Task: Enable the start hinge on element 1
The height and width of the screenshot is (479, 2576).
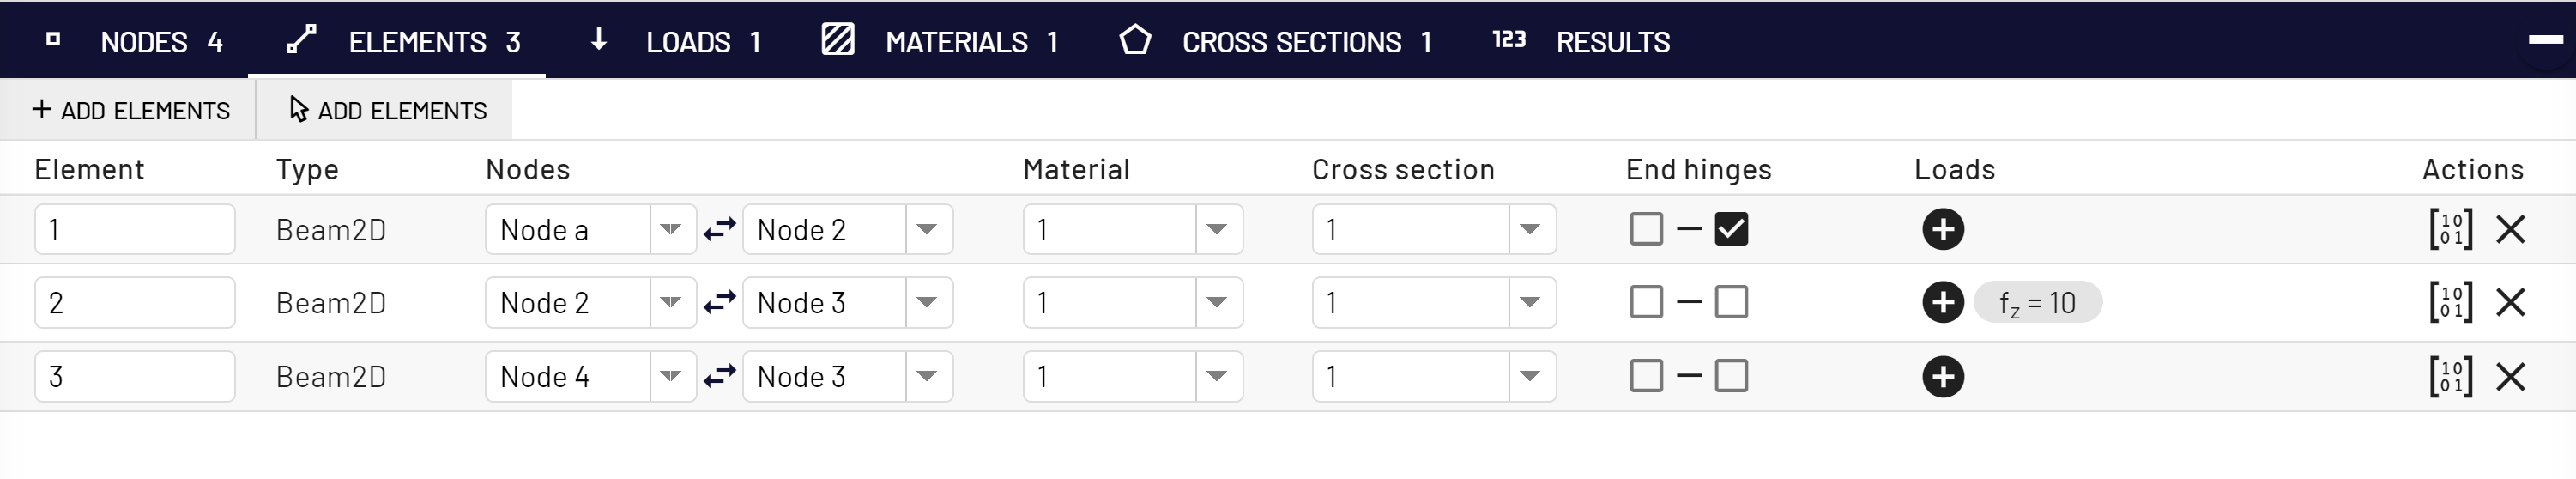Action: 1646,230
